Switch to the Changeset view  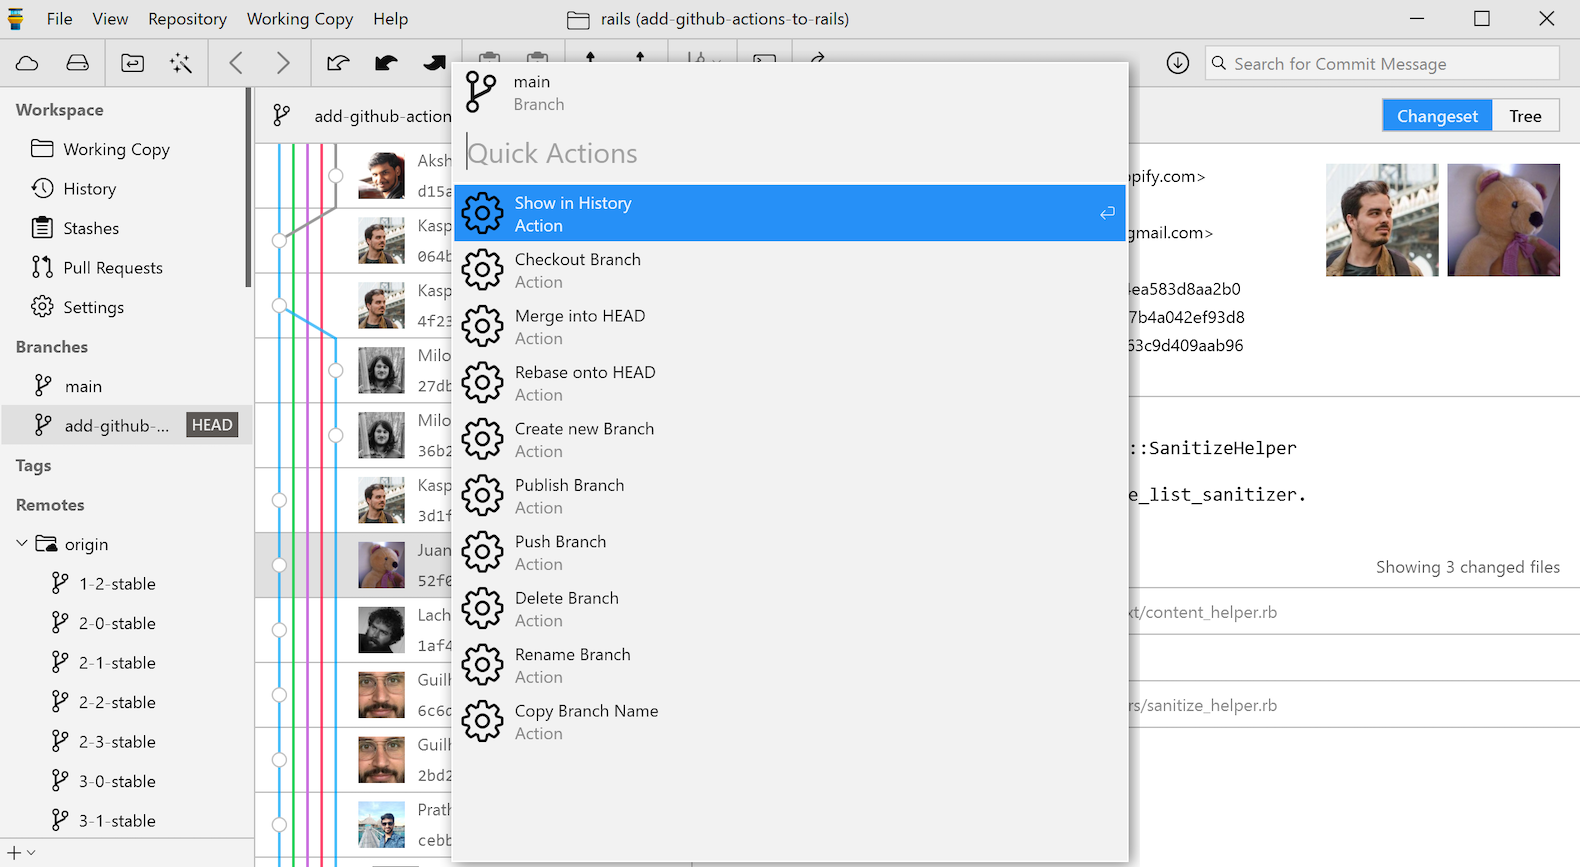[1436, 116]
